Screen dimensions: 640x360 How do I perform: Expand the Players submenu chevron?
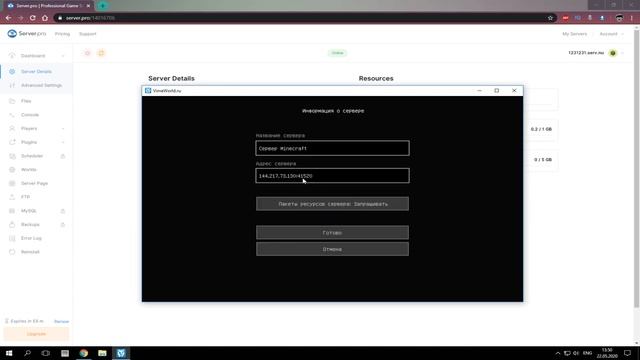coord(63,129)
